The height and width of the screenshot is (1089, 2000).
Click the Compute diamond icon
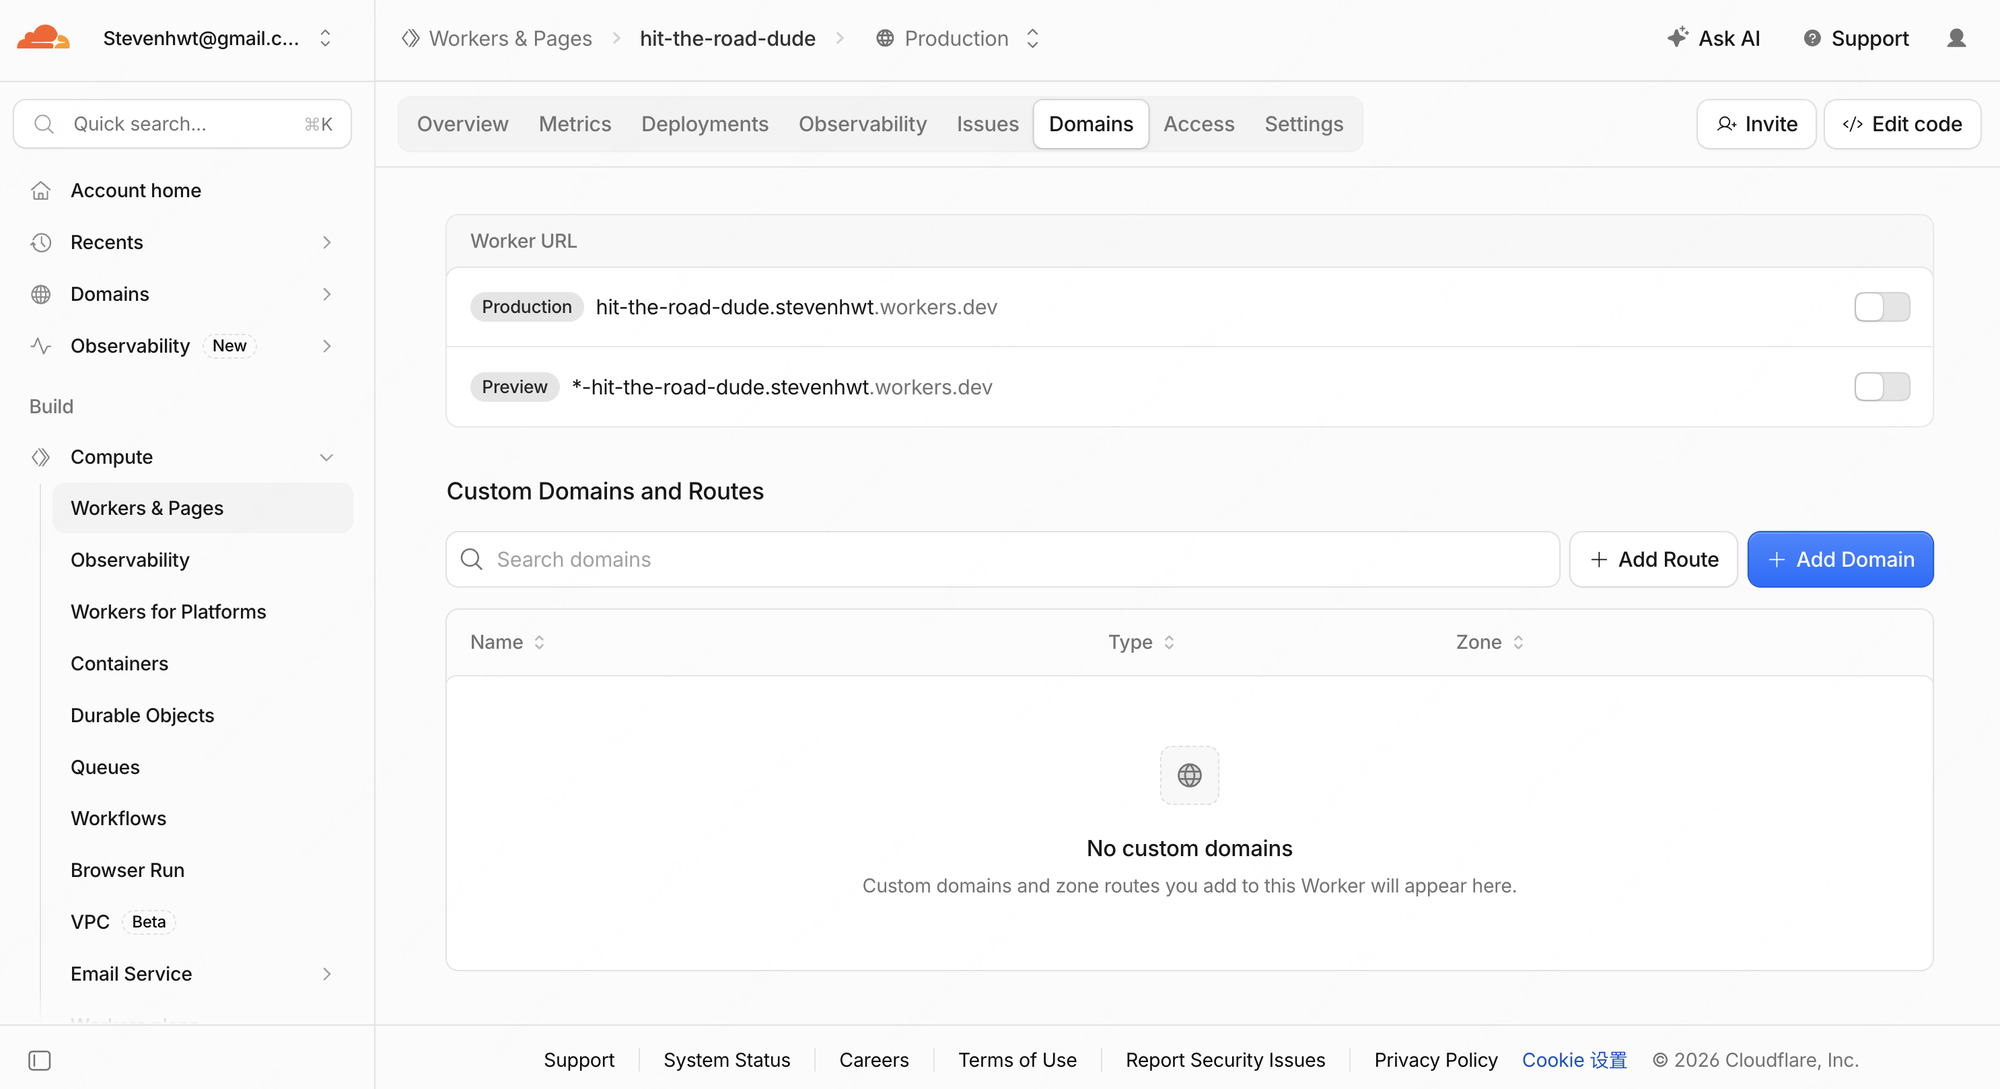(x=41, y=457)
